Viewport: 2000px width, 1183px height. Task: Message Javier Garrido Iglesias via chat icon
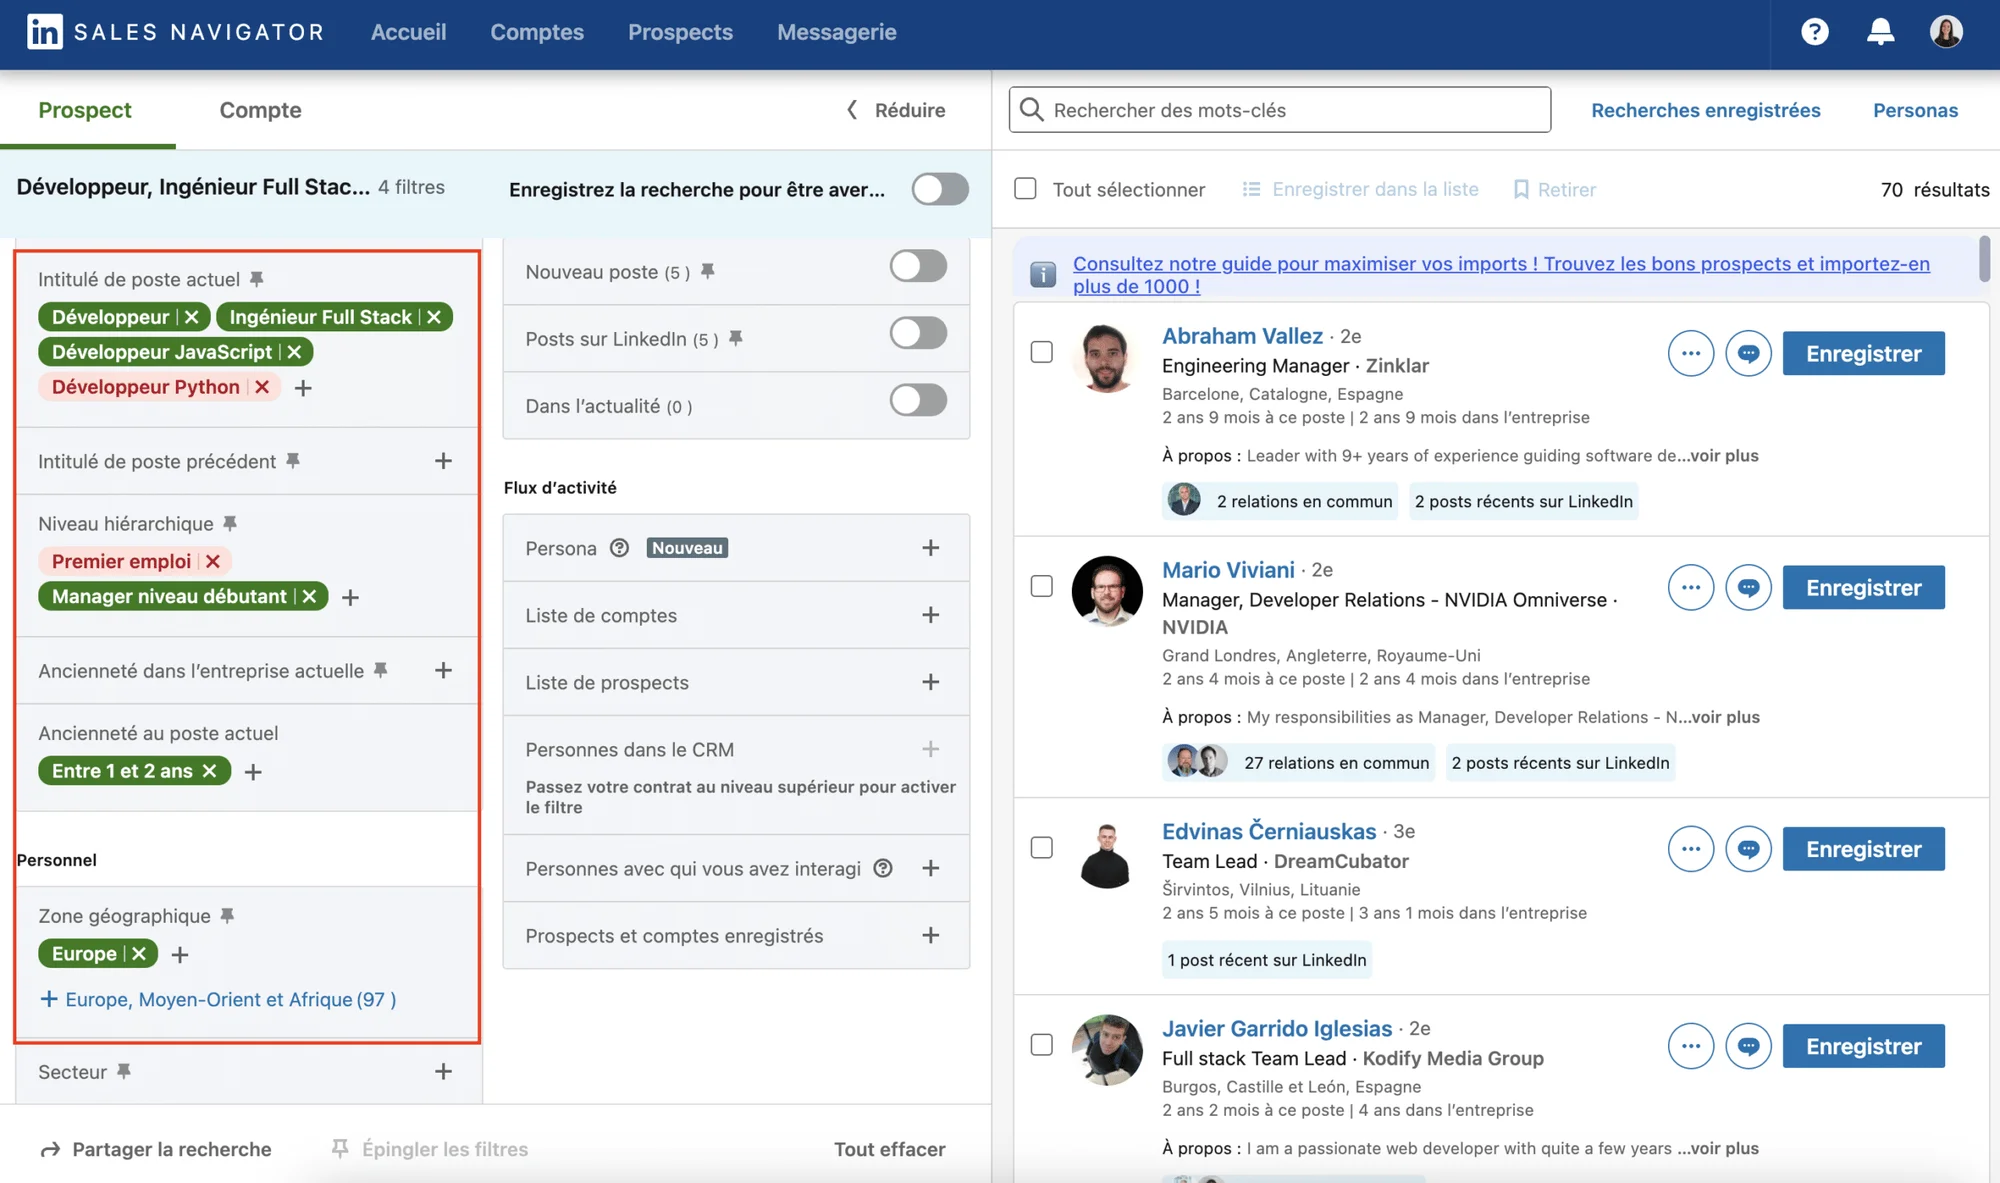click(1748, 1046)
